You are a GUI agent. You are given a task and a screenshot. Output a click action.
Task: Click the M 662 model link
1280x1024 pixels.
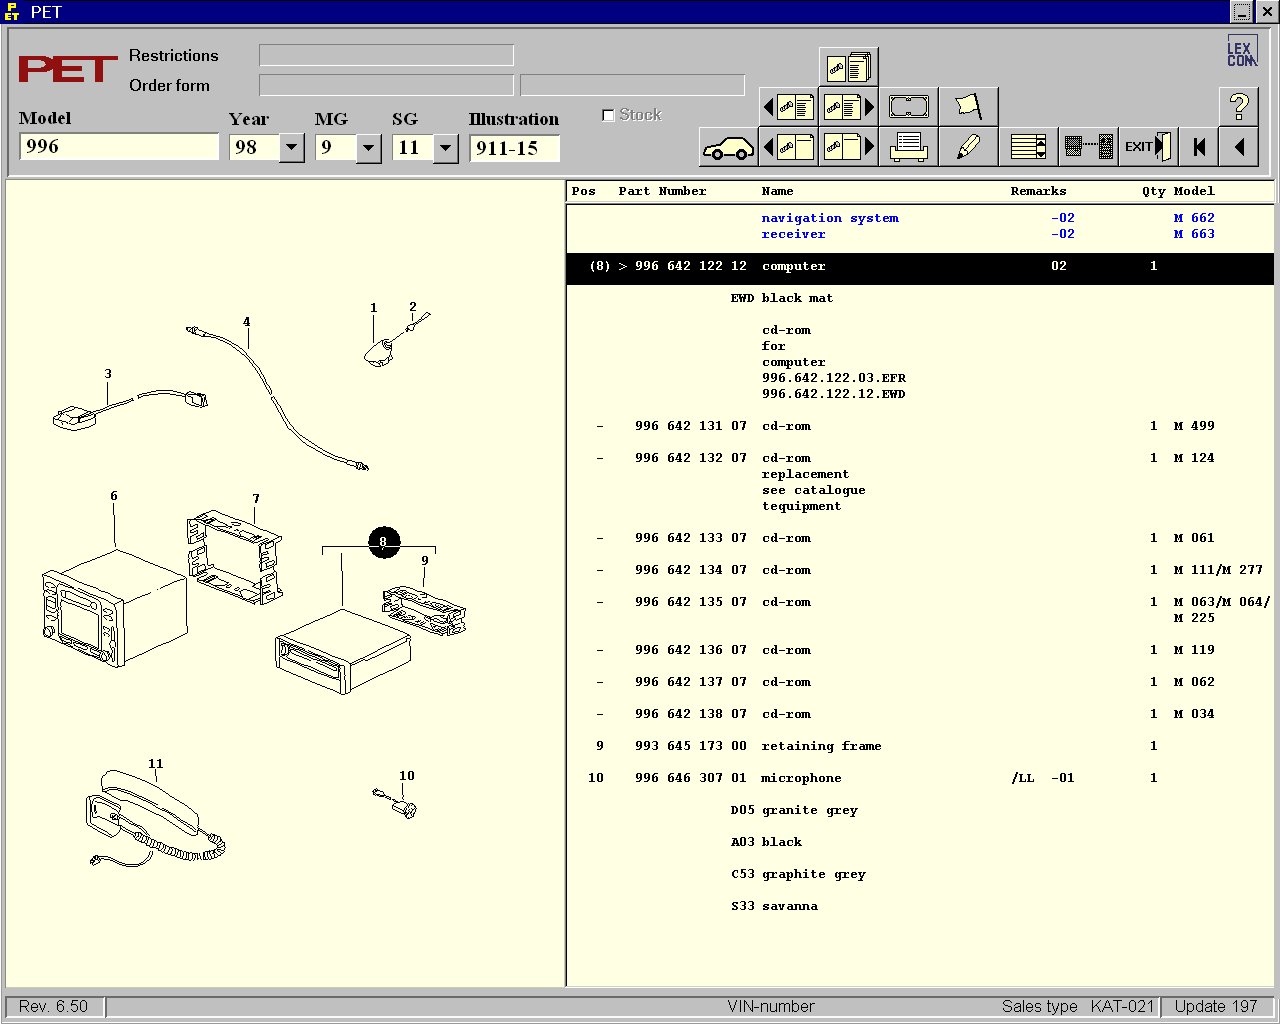pyautogui.click(x=1194, y=218)
